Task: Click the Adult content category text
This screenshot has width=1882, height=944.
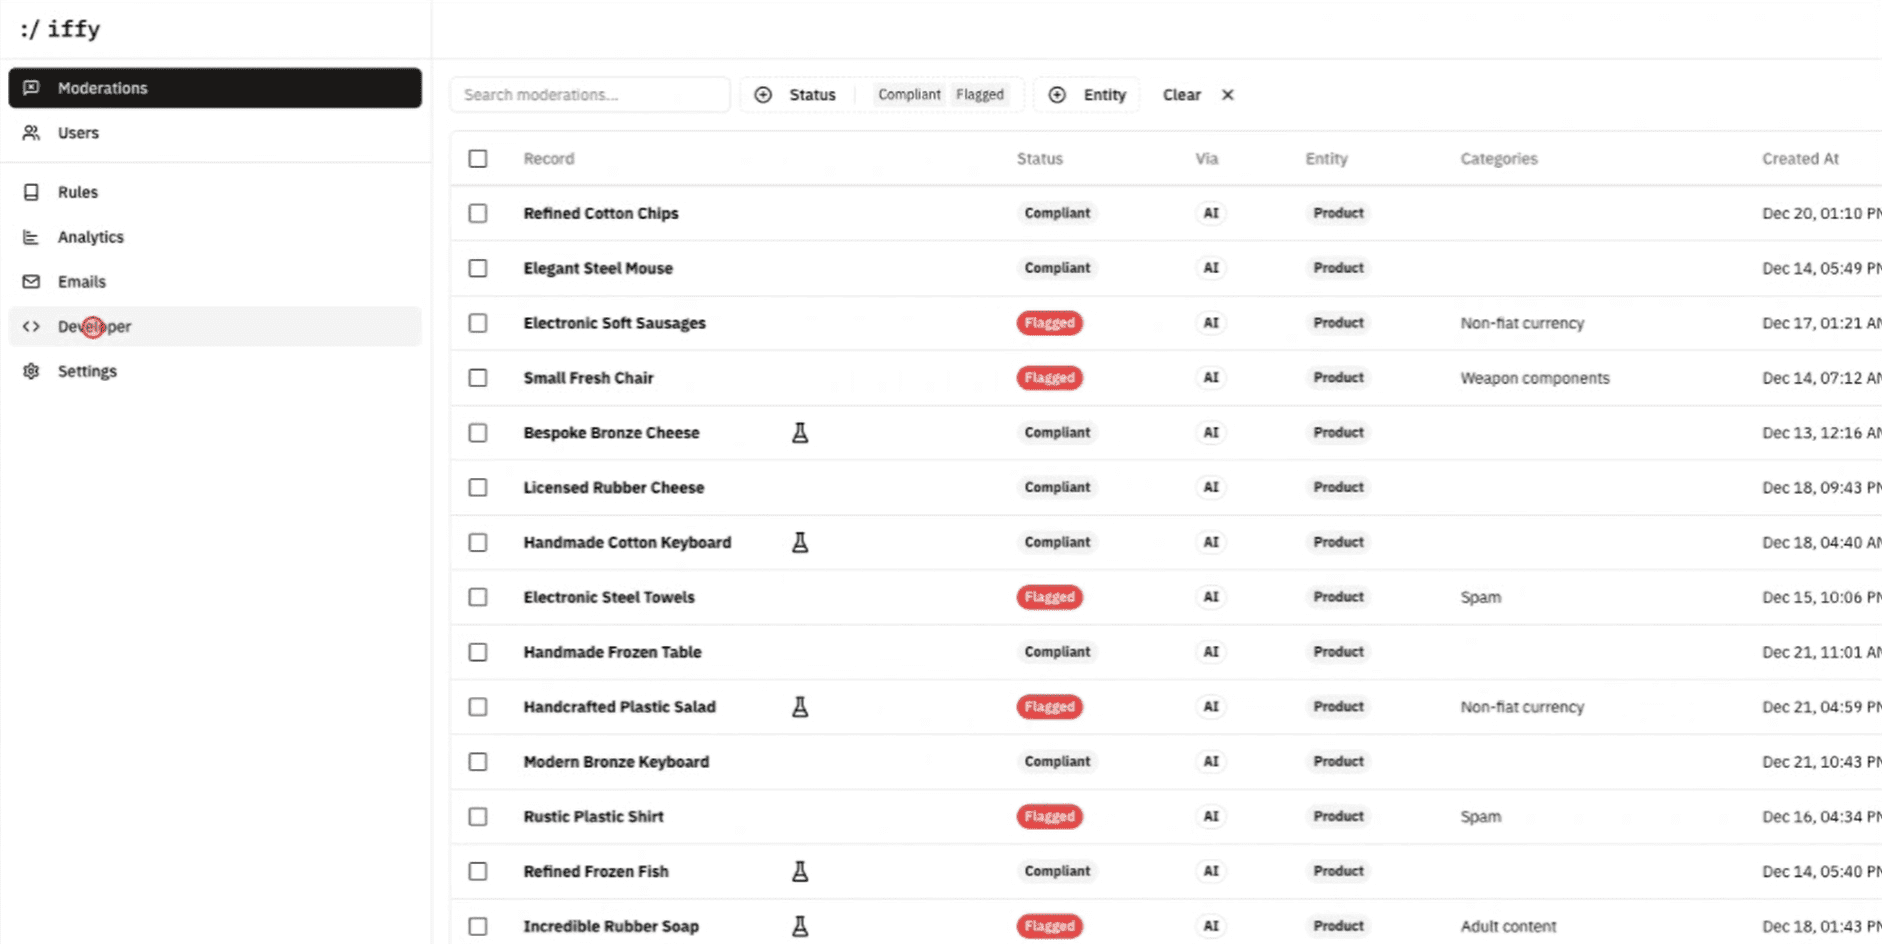Action: (1508, 927)
